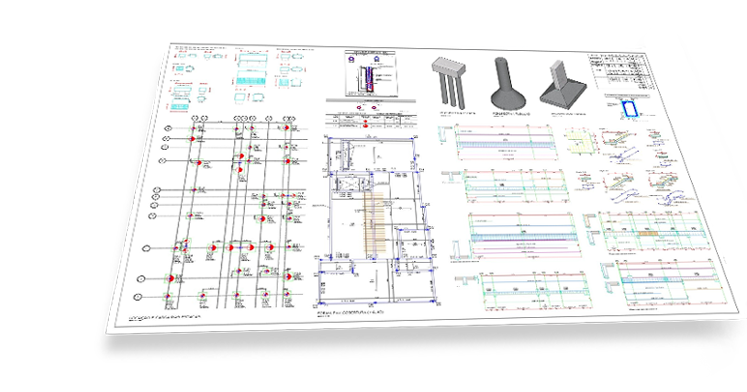Select the top-left circular grid axis bubble
Image resolution: width=747 pixels, height=392 pixels.
coord(168,129)
